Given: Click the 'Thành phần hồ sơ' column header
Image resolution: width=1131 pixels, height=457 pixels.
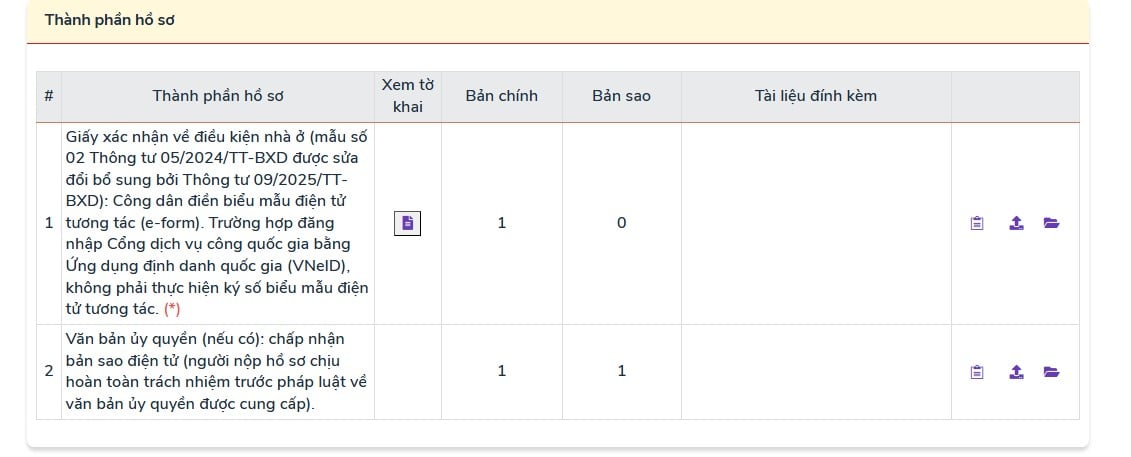Looking at the screenshot, I should [218, 96].
